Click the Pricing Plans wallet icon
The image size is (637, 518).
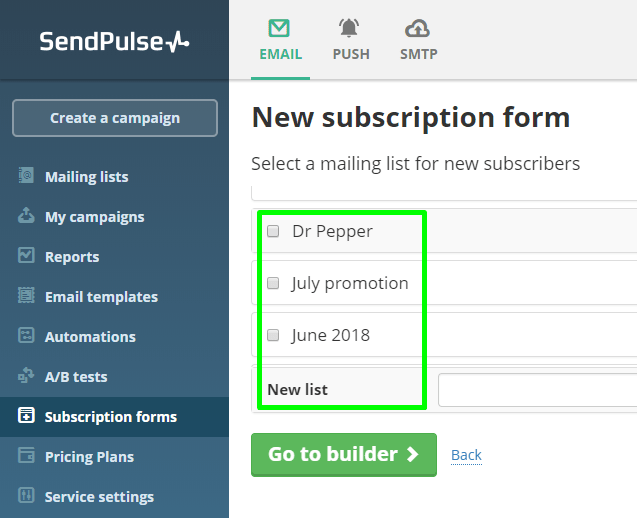click(x=26, y=455)
